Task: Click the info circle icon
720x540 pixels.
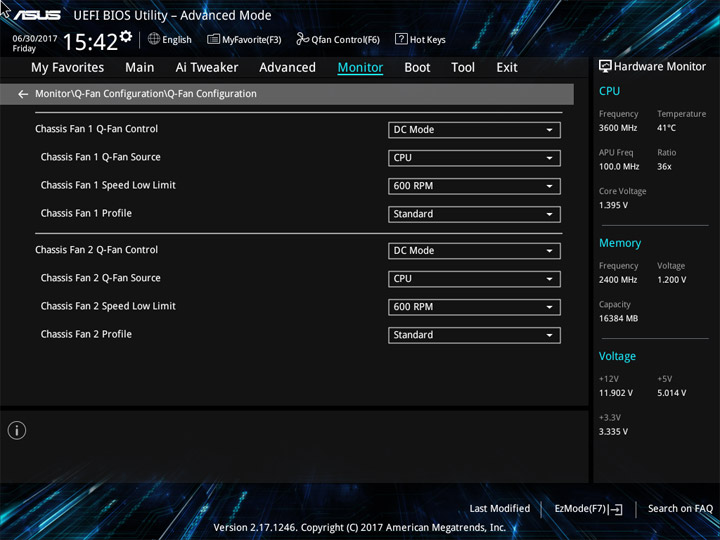Action: pos(17,431)
